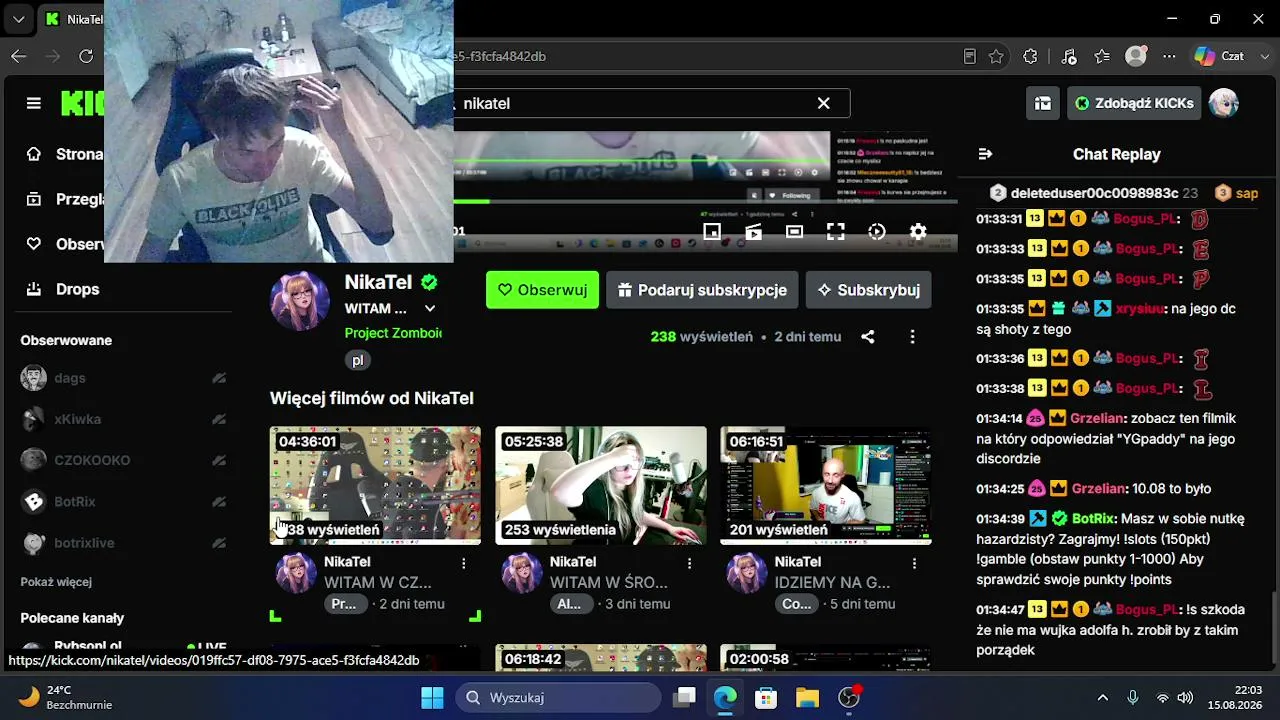Open the weather widget 24°C
Image resolution: width=1280 pixels, height=720 pixels.
tap(66, 697)
